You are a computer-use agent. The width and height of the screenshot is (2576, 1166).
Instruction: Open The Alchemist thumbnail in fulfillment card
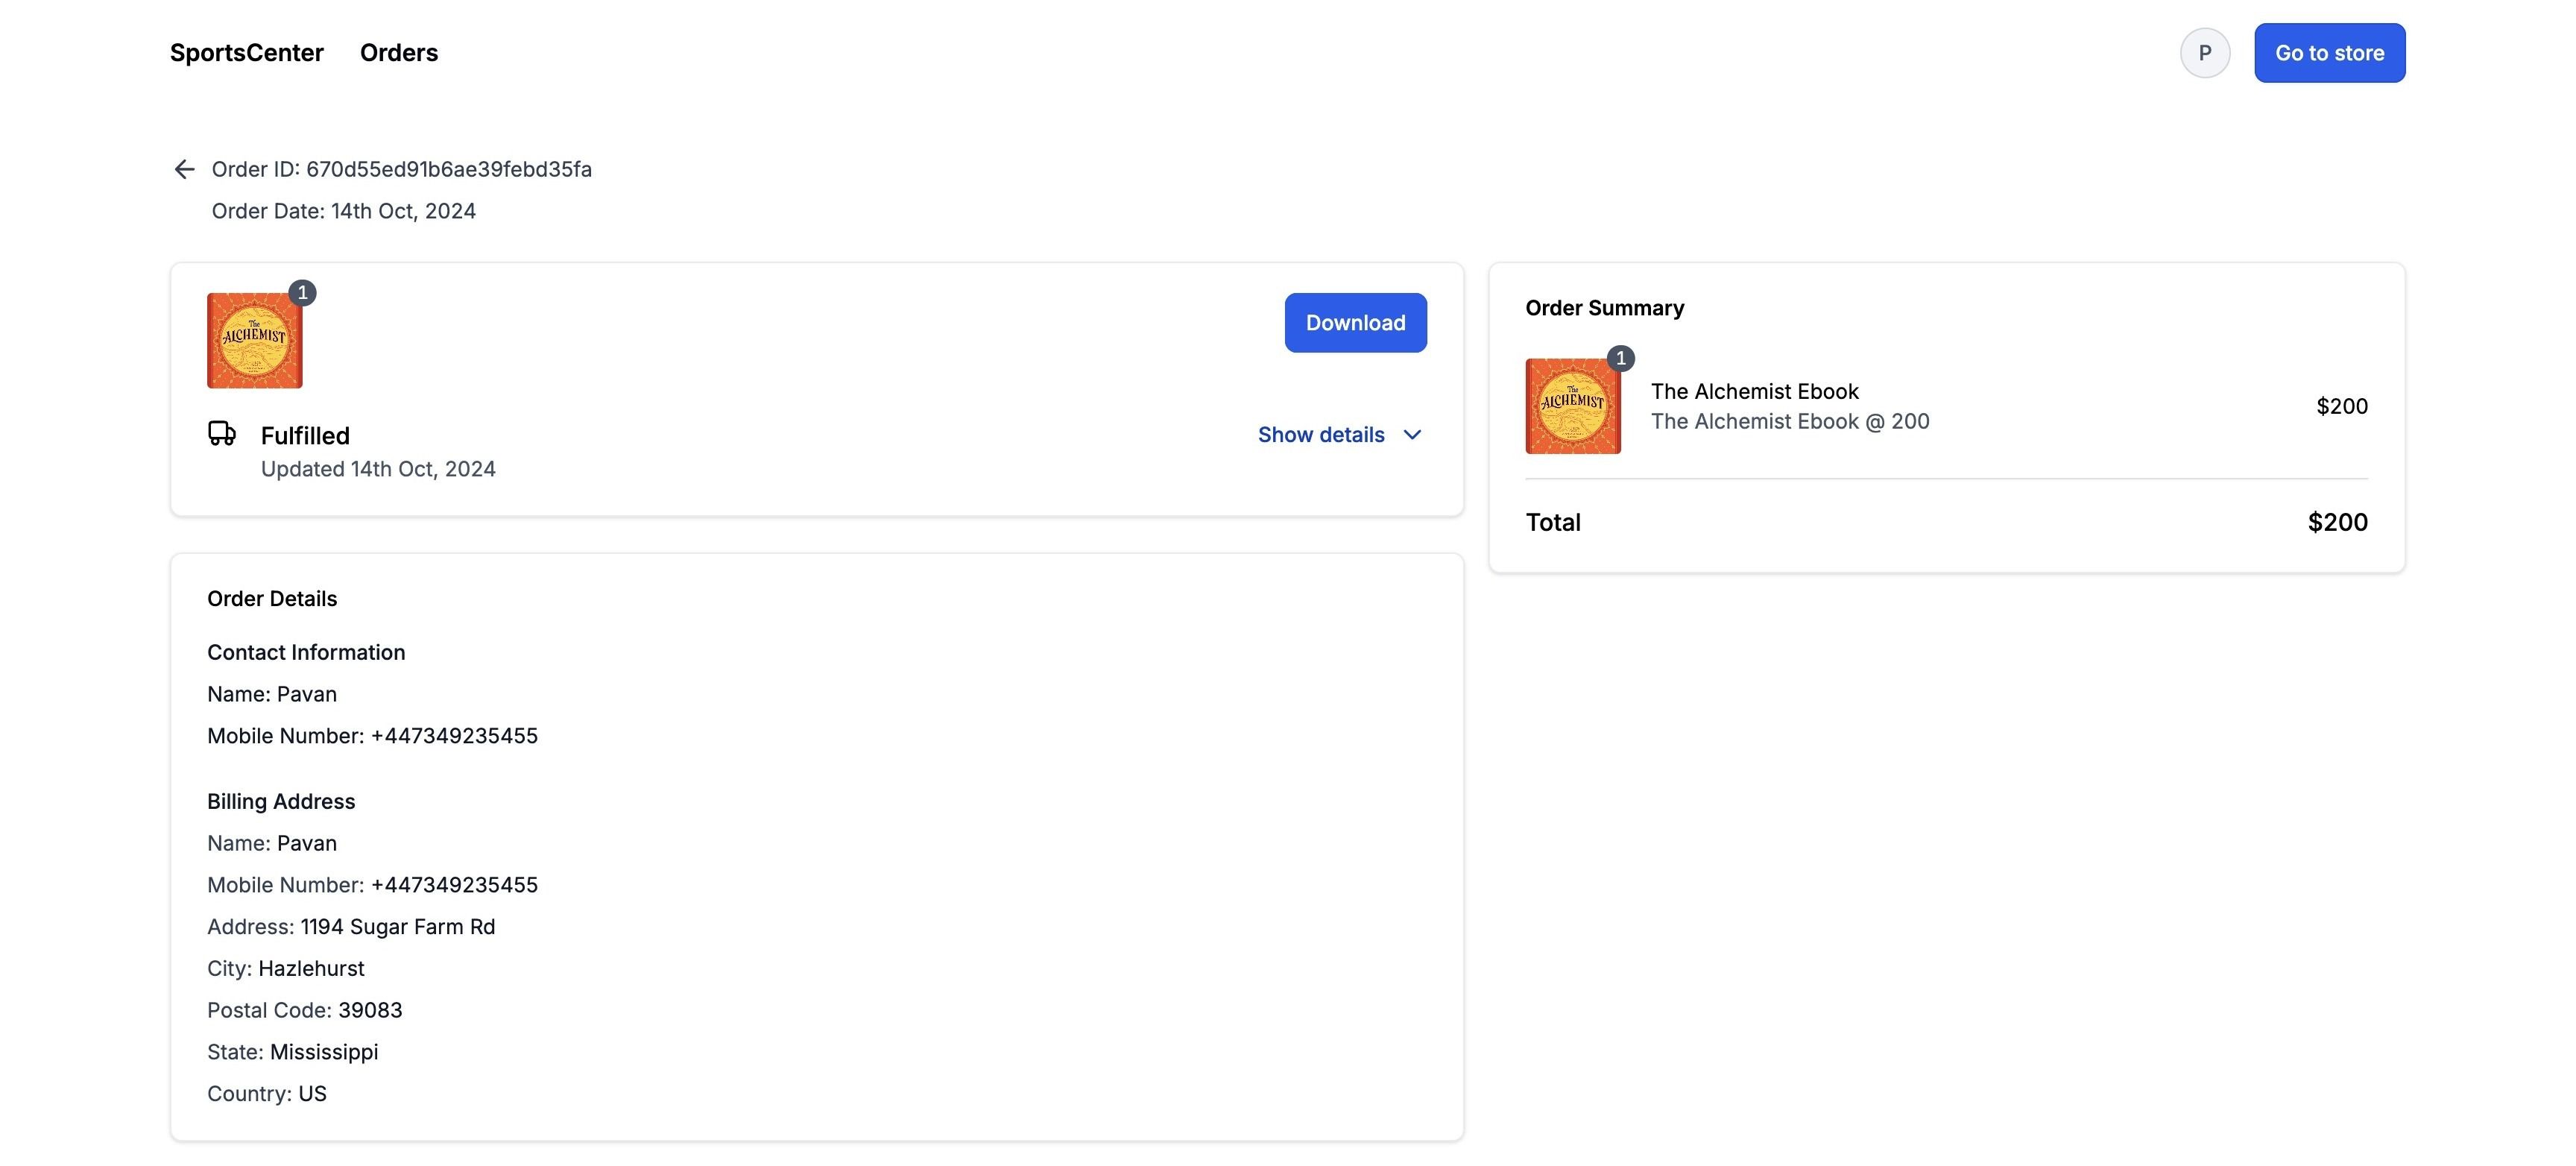[255, 340]
